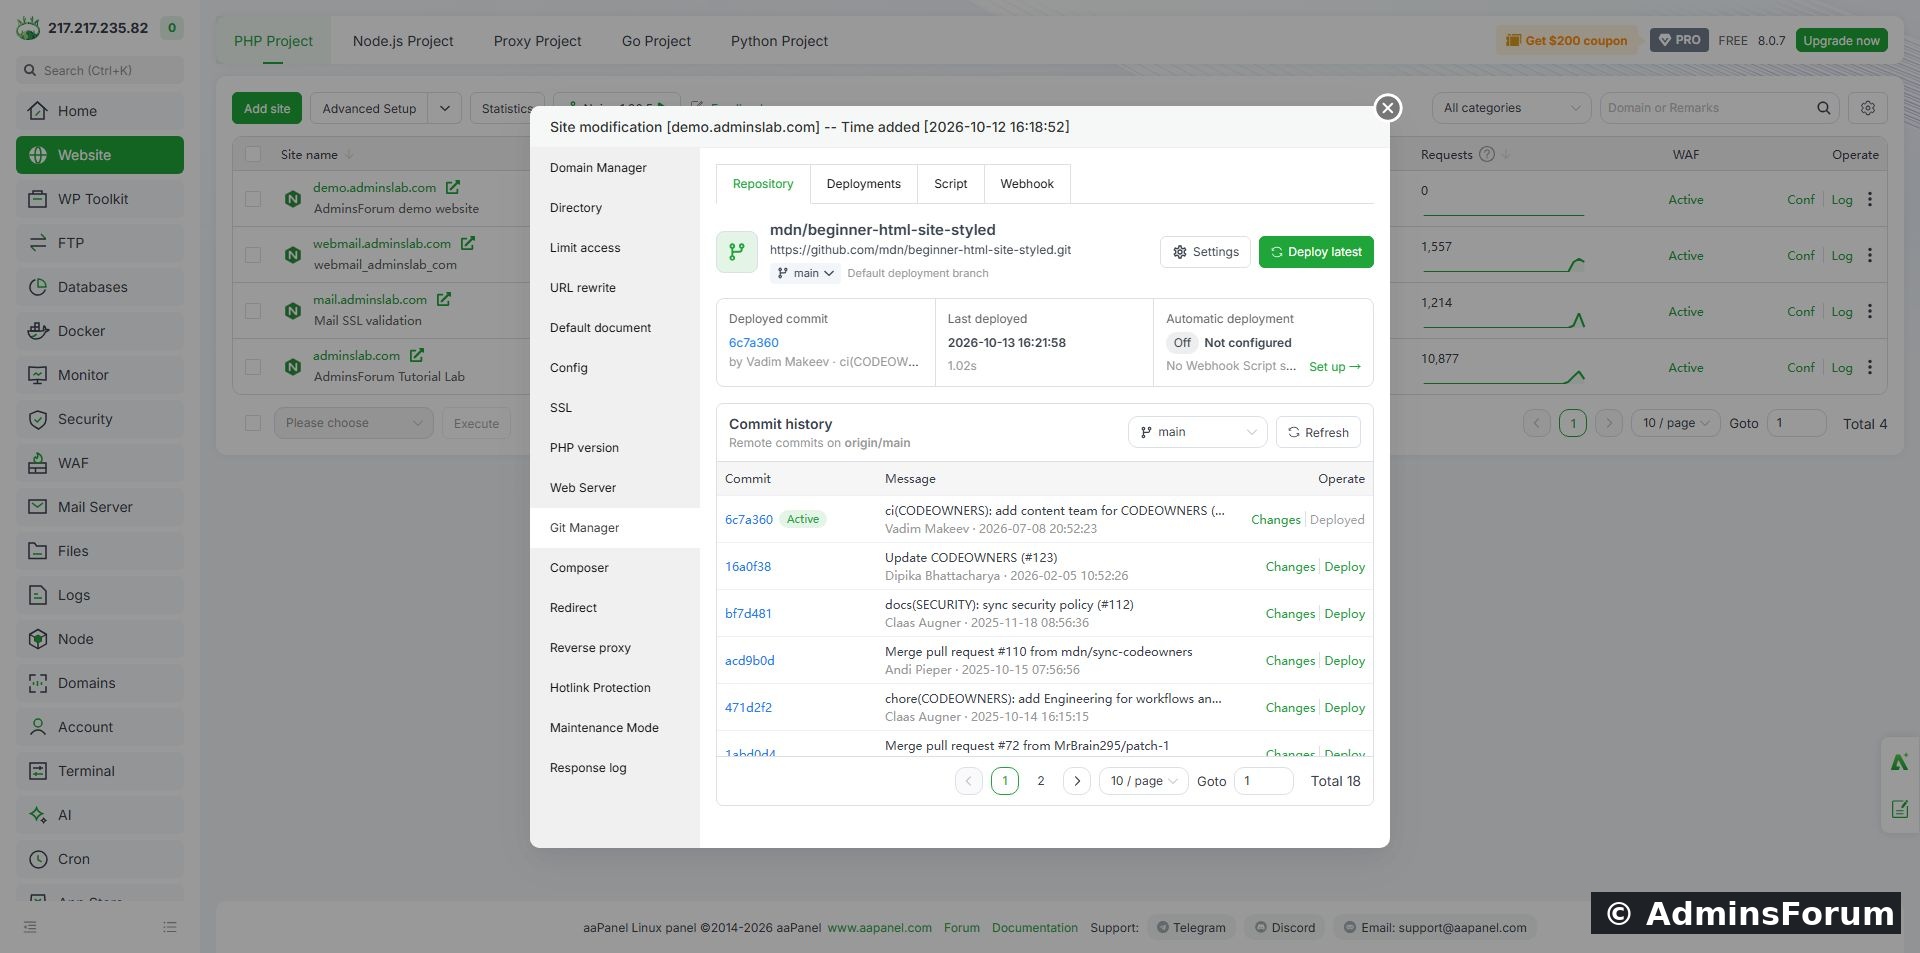This screenshot has width=1920, height=953.
Task: Click the search magnifier in Domain or Remarks
Action: tap(1824, 108)
